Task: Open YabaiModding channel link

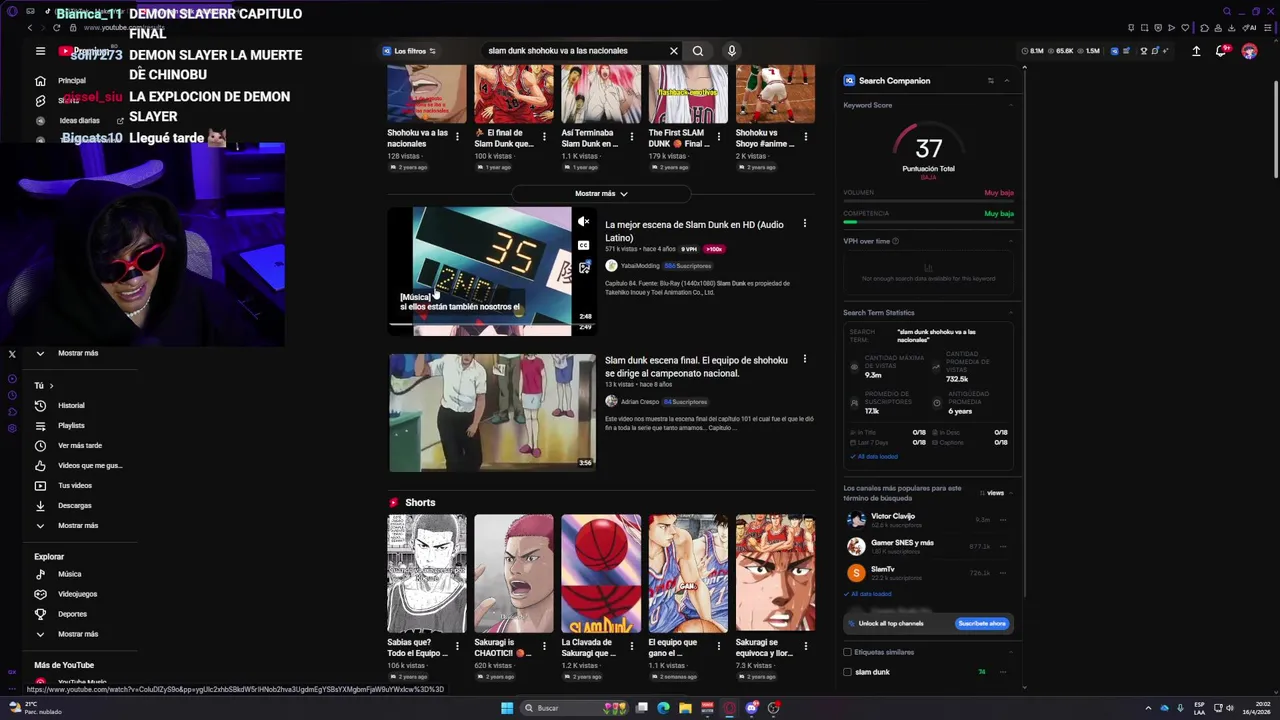Action: tap(640, 266)
